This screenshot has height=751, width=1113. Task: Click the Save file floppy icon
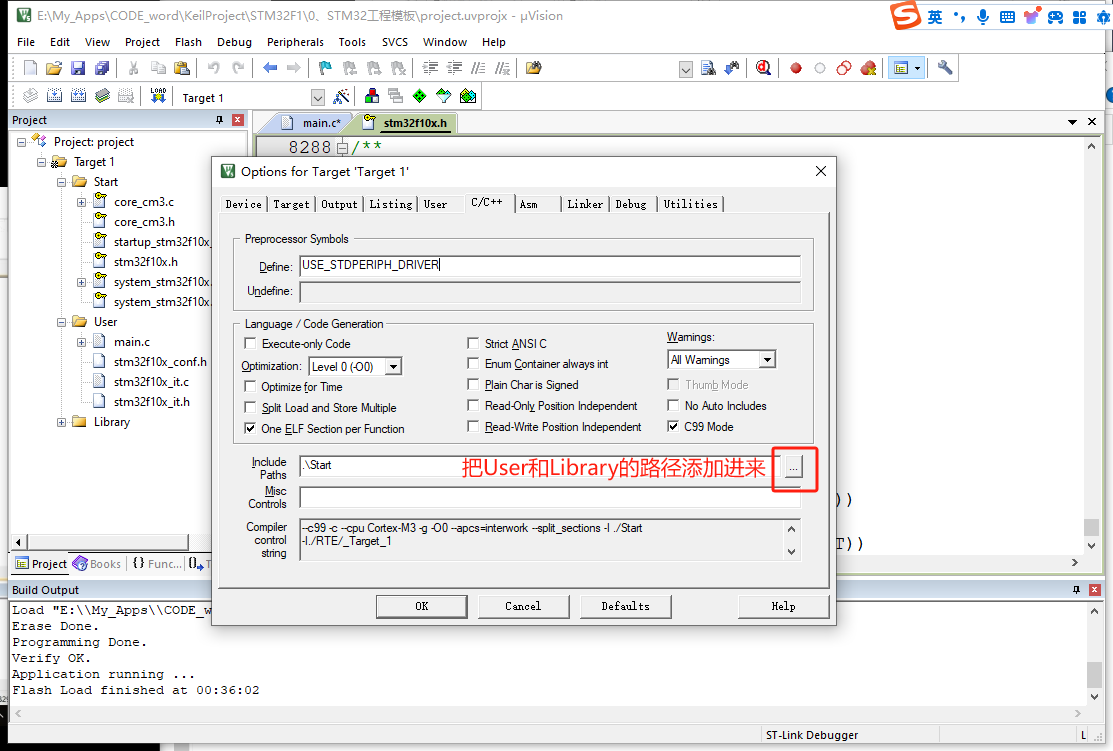pos(78,68)
